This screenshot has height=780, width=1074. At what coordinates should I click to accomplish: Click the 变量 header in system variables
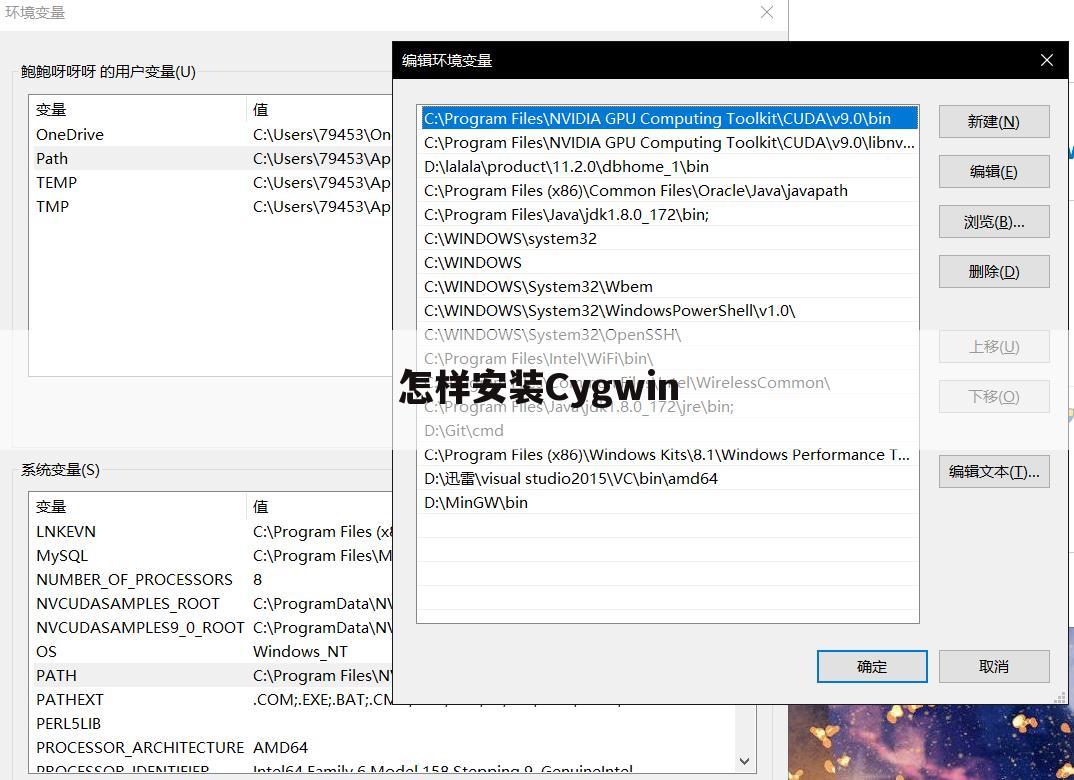[137, 507]
